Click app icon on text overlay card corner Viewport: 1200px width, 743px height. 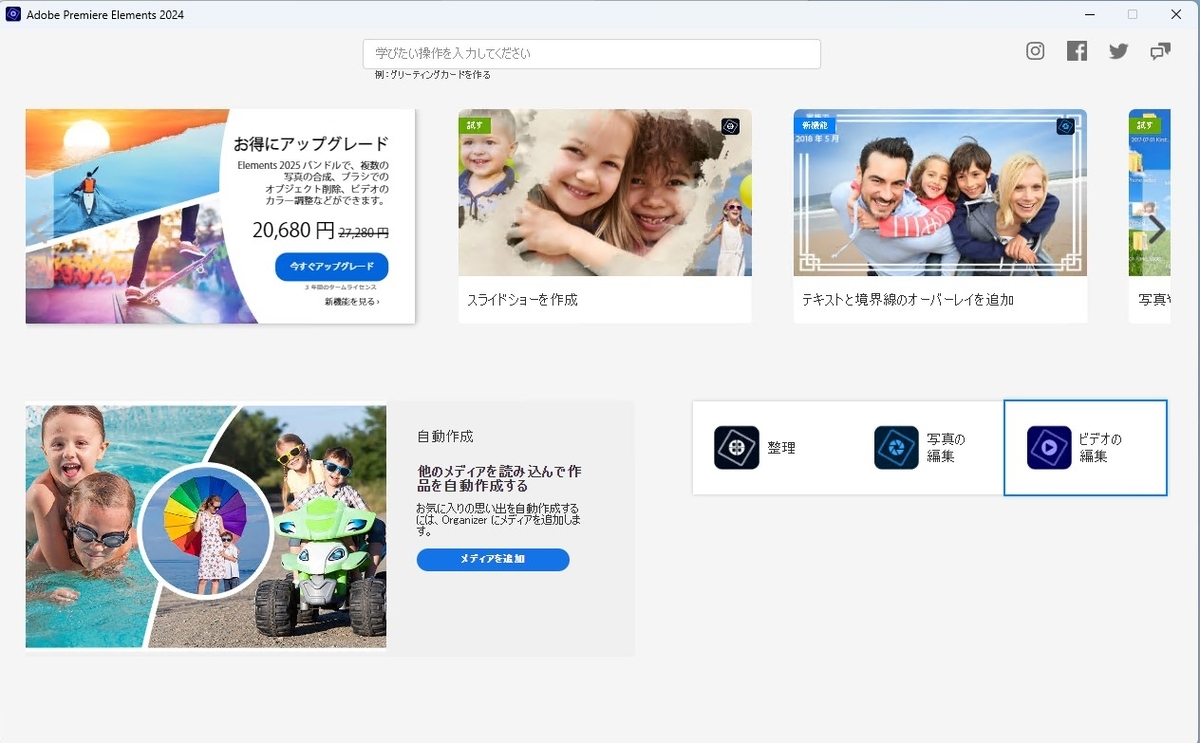click(x=1066, y=126)
